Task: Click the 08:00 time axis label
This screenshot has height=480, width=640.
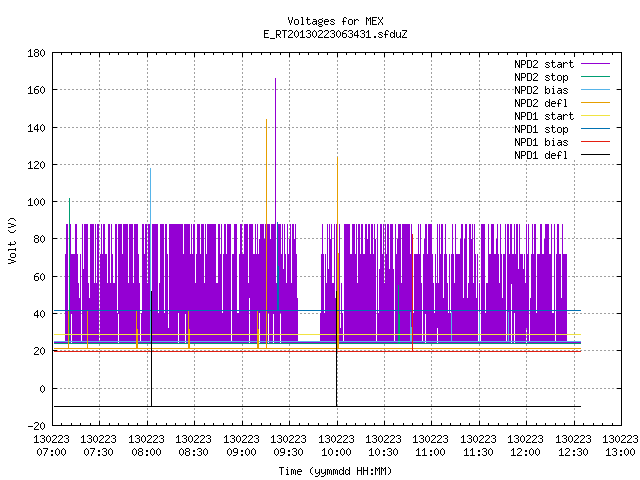Action: 146,452
